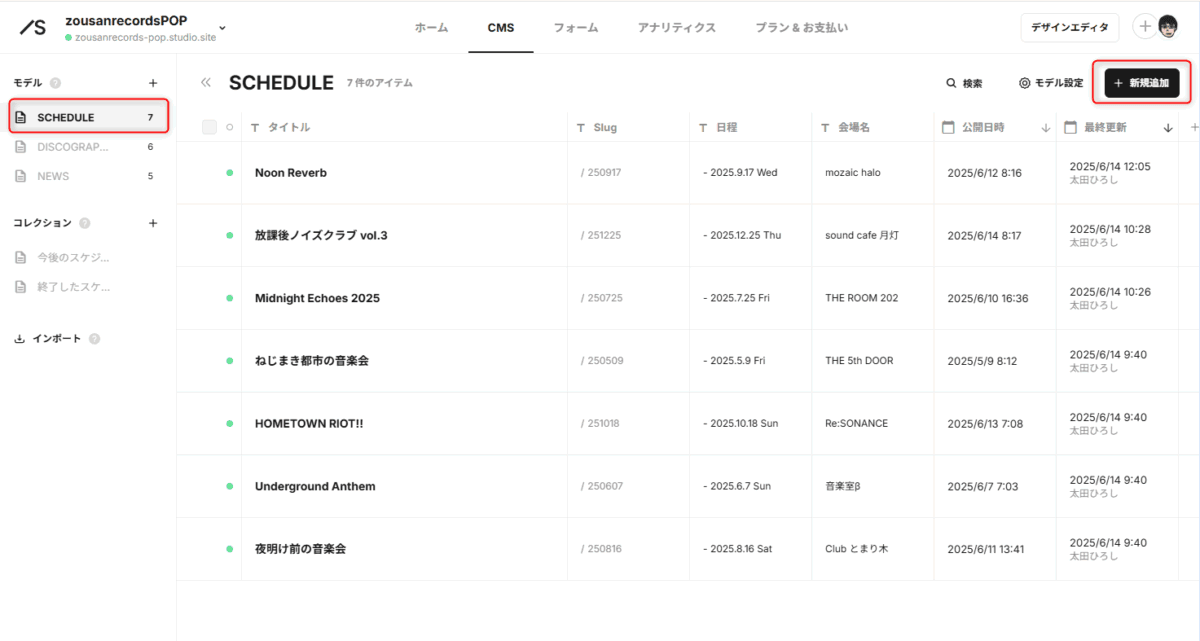Sort by 最終更新 column arrow
This screenshot has height=641, width=1200.
point(1168,128)
